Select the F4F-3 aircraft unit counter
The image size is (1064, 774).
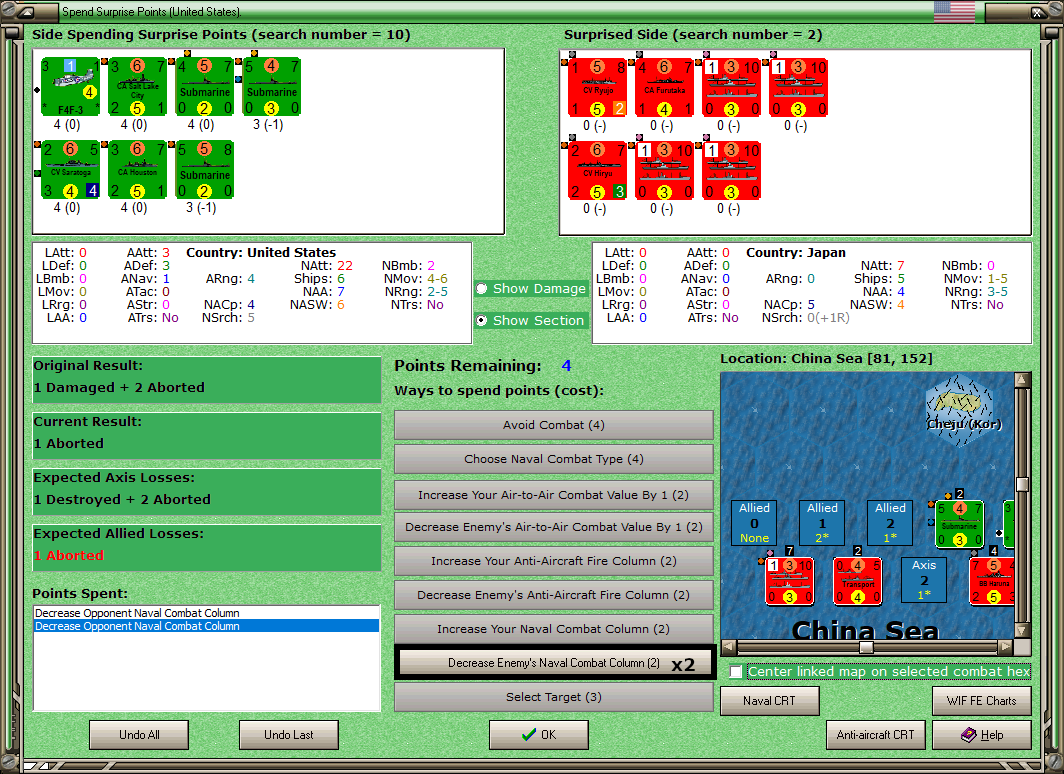coord(70,87)
